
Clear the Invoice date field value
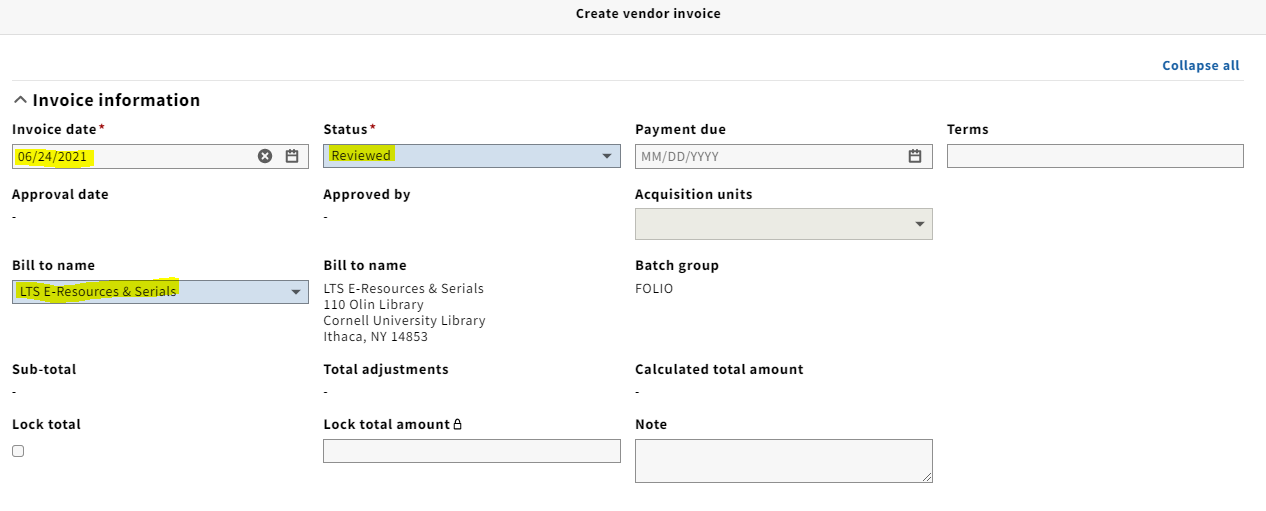265,156
